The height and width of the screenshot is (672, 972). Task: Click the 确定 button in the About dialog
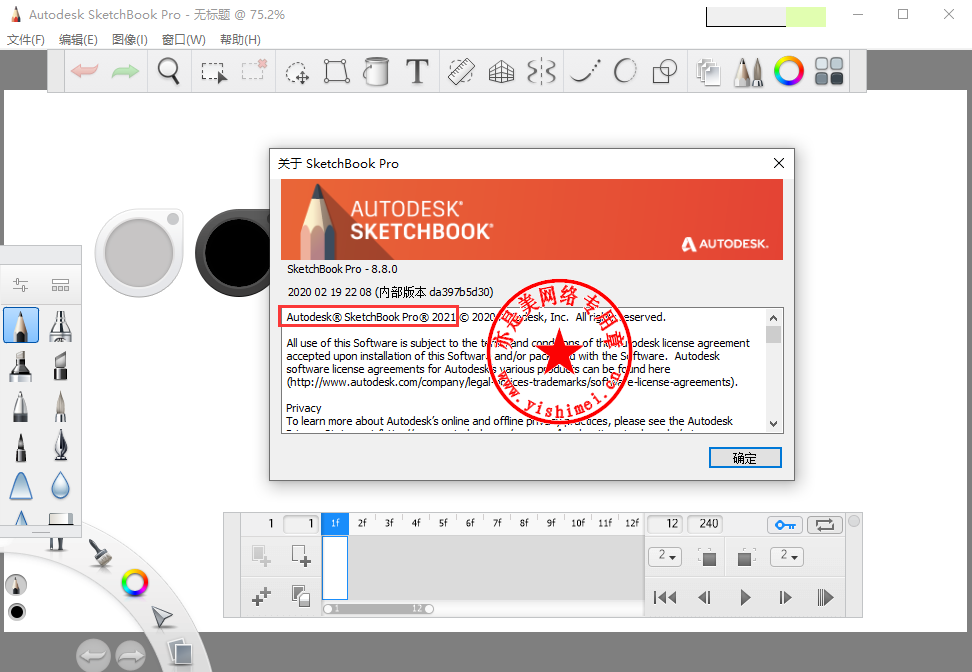(744, 458)
